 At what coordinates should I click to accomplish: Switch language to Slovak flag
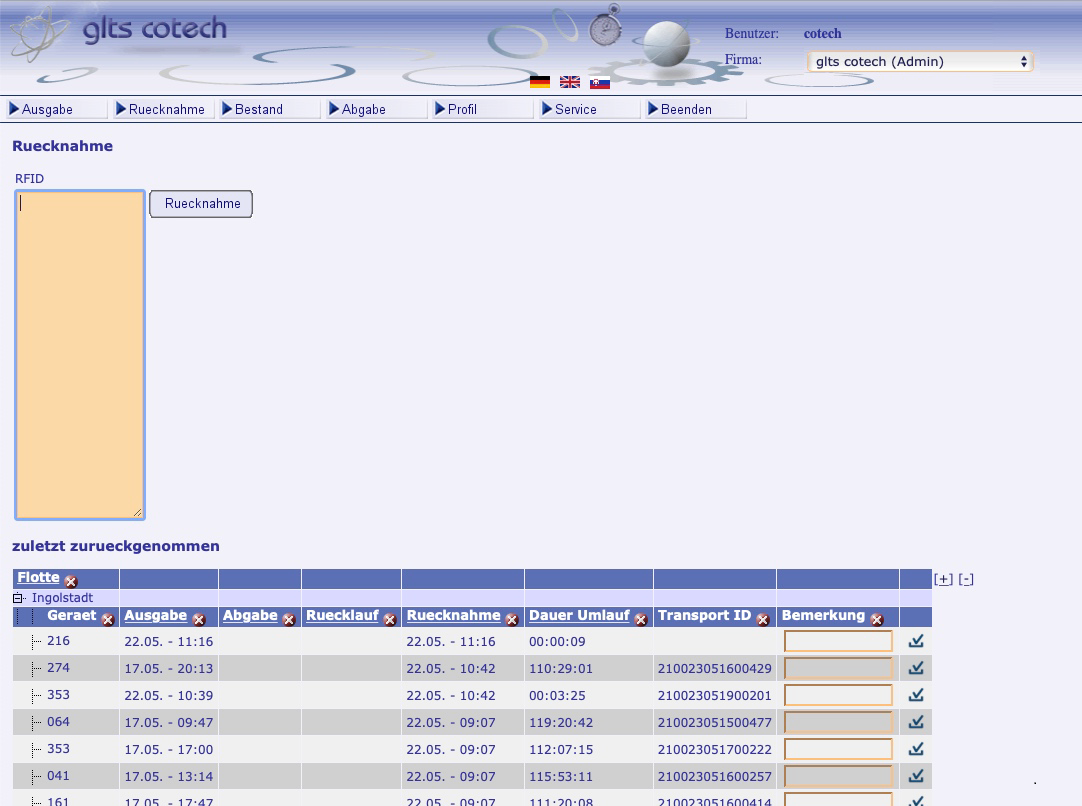coord(600,83)
